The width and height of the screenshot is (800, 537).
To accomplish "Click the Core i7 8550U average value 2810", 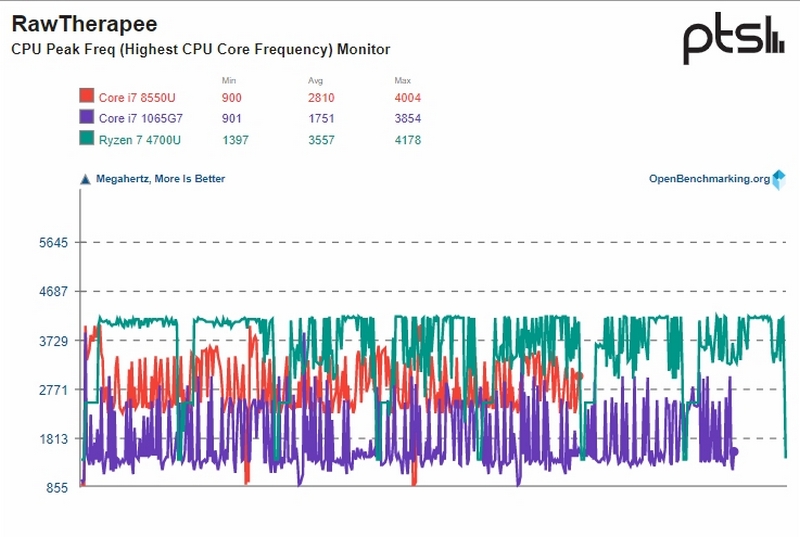I will tap(321, 97).
